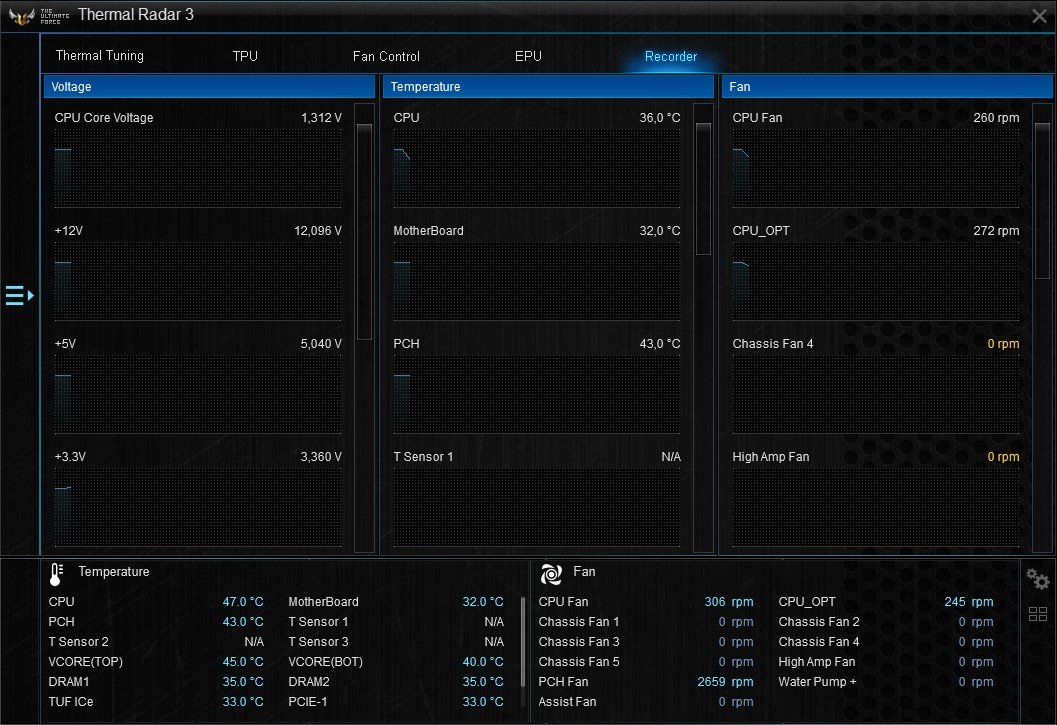Viewport: 1057px width, 725px height.
Task: Click the Water Pump + label
Action: pos(818,682)
